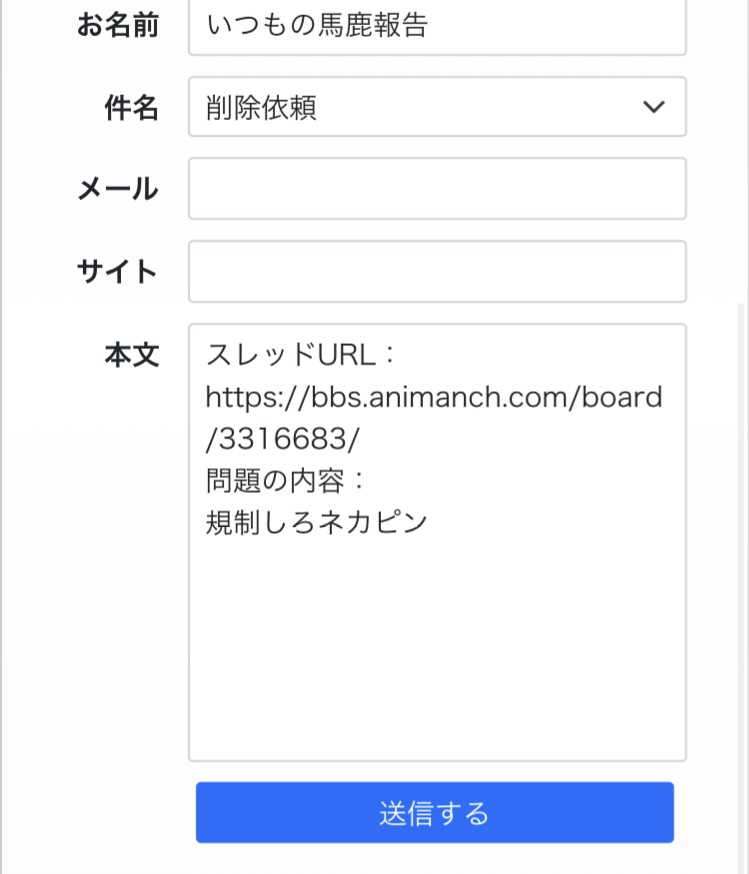Click the 本文 message textarea
The image size is (749, 874).
437,650
